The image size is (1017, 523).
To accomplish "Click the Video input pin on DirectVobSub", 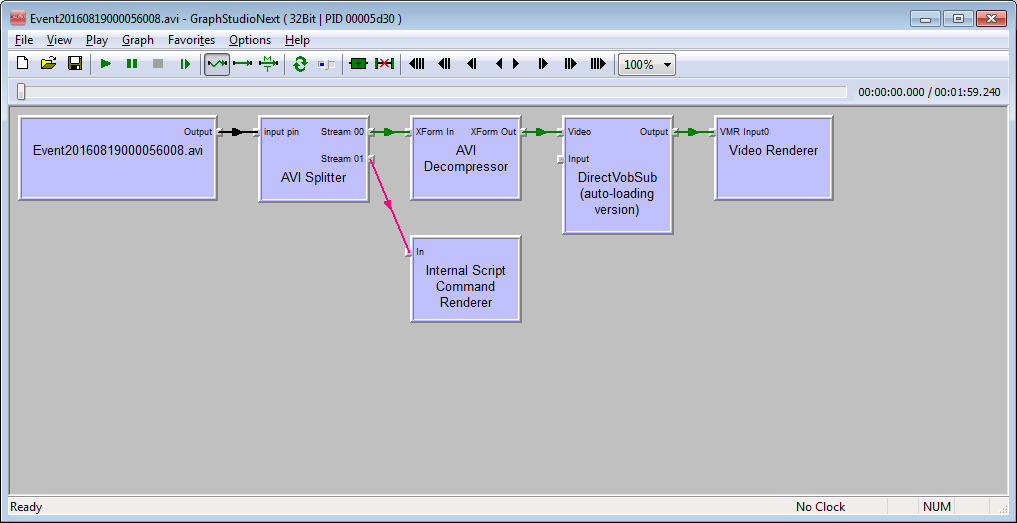I will (x=560, y=132).
